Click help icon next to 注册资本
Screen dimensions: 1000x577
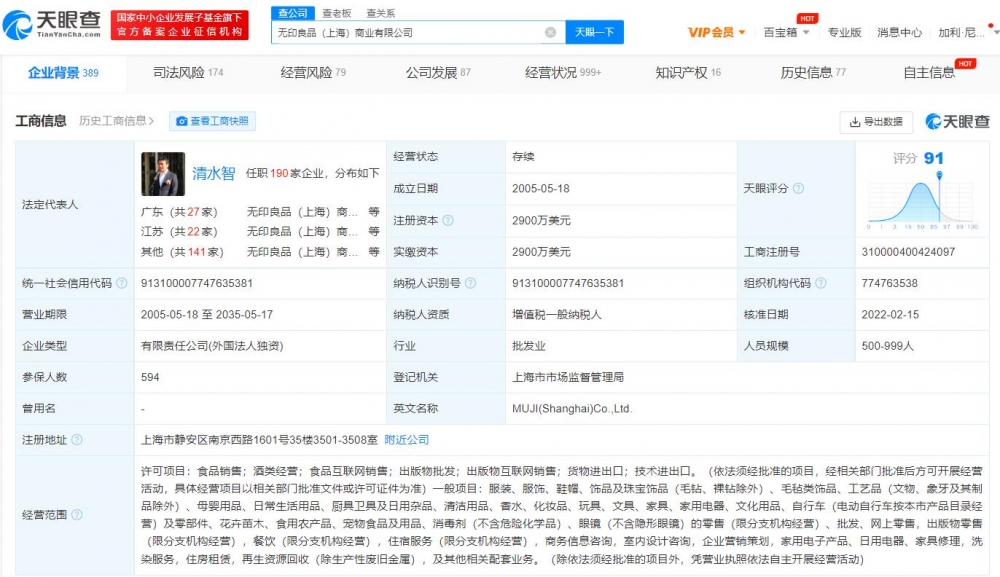(448, 221)
